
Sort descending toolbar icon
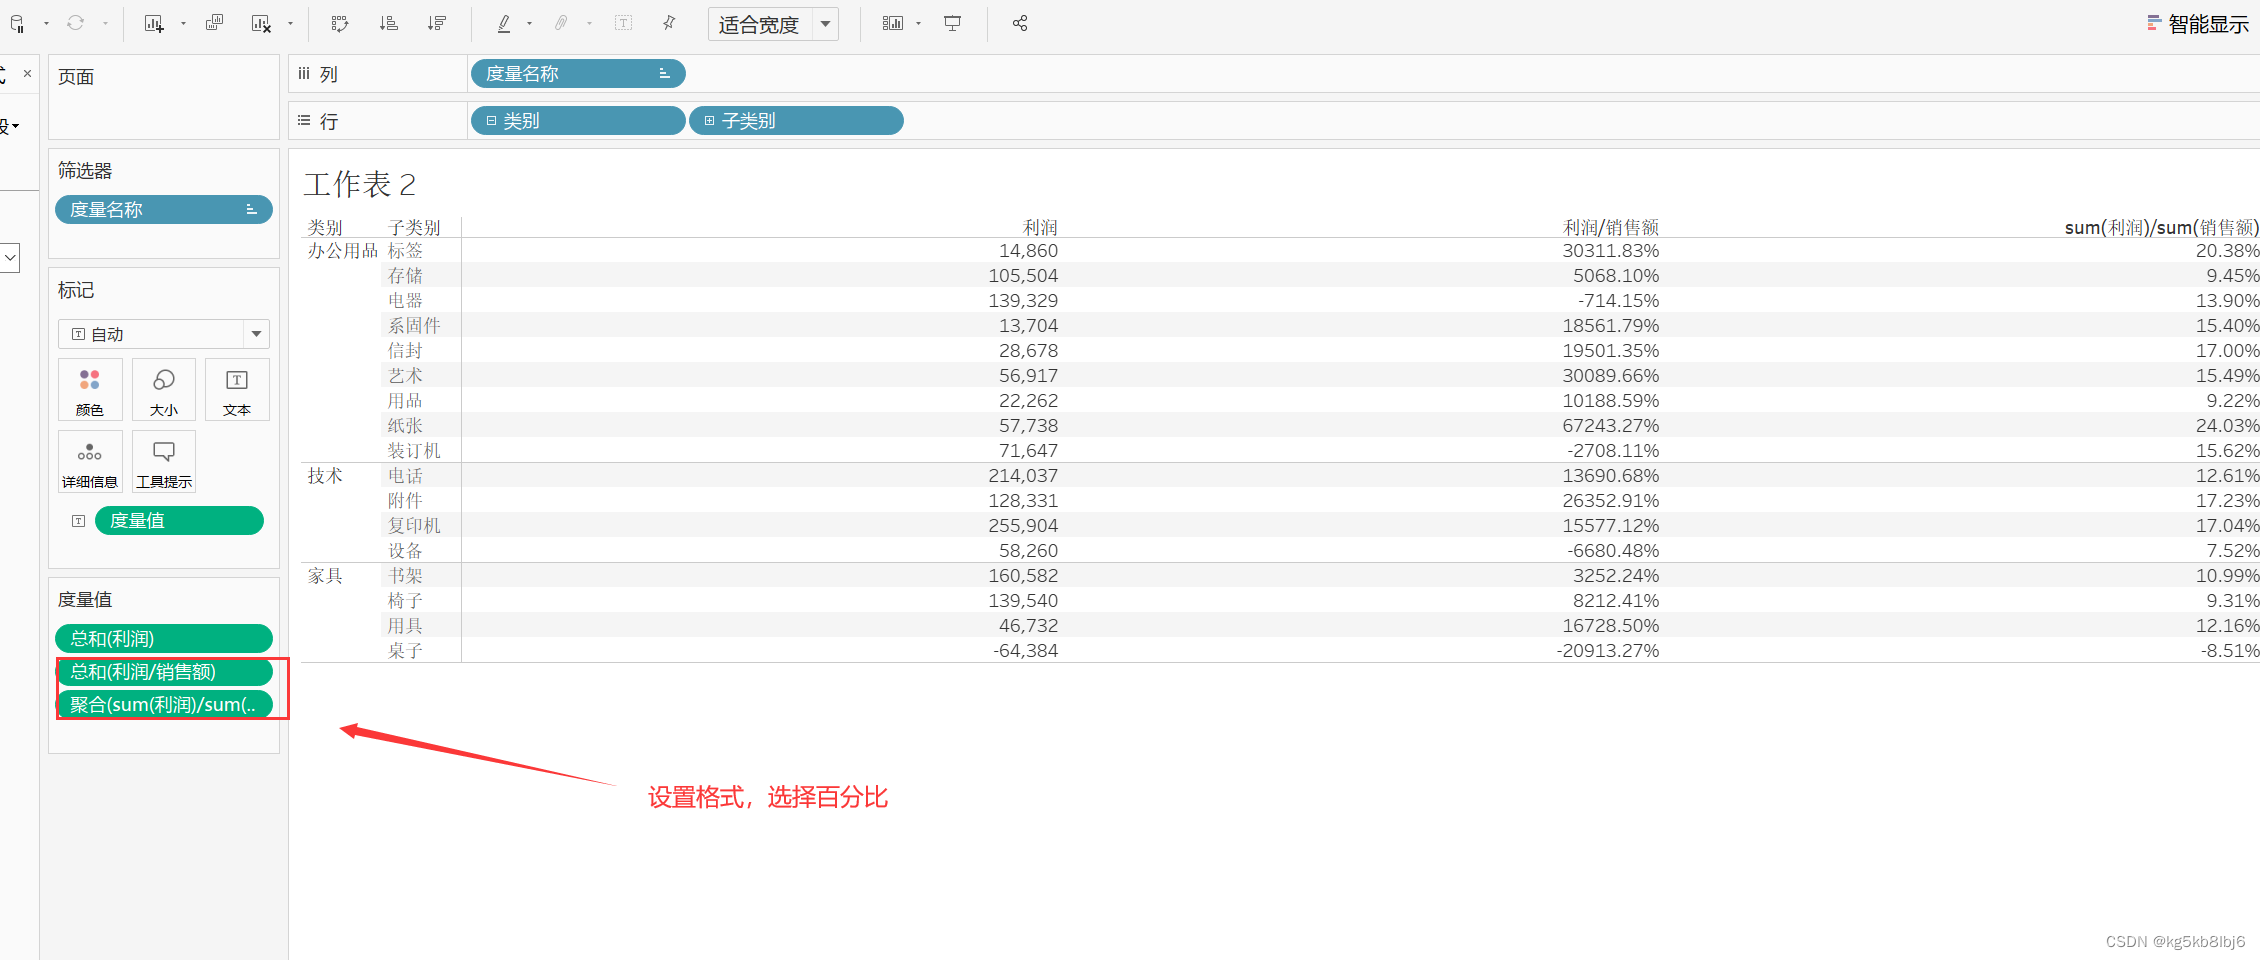[437, 23]
